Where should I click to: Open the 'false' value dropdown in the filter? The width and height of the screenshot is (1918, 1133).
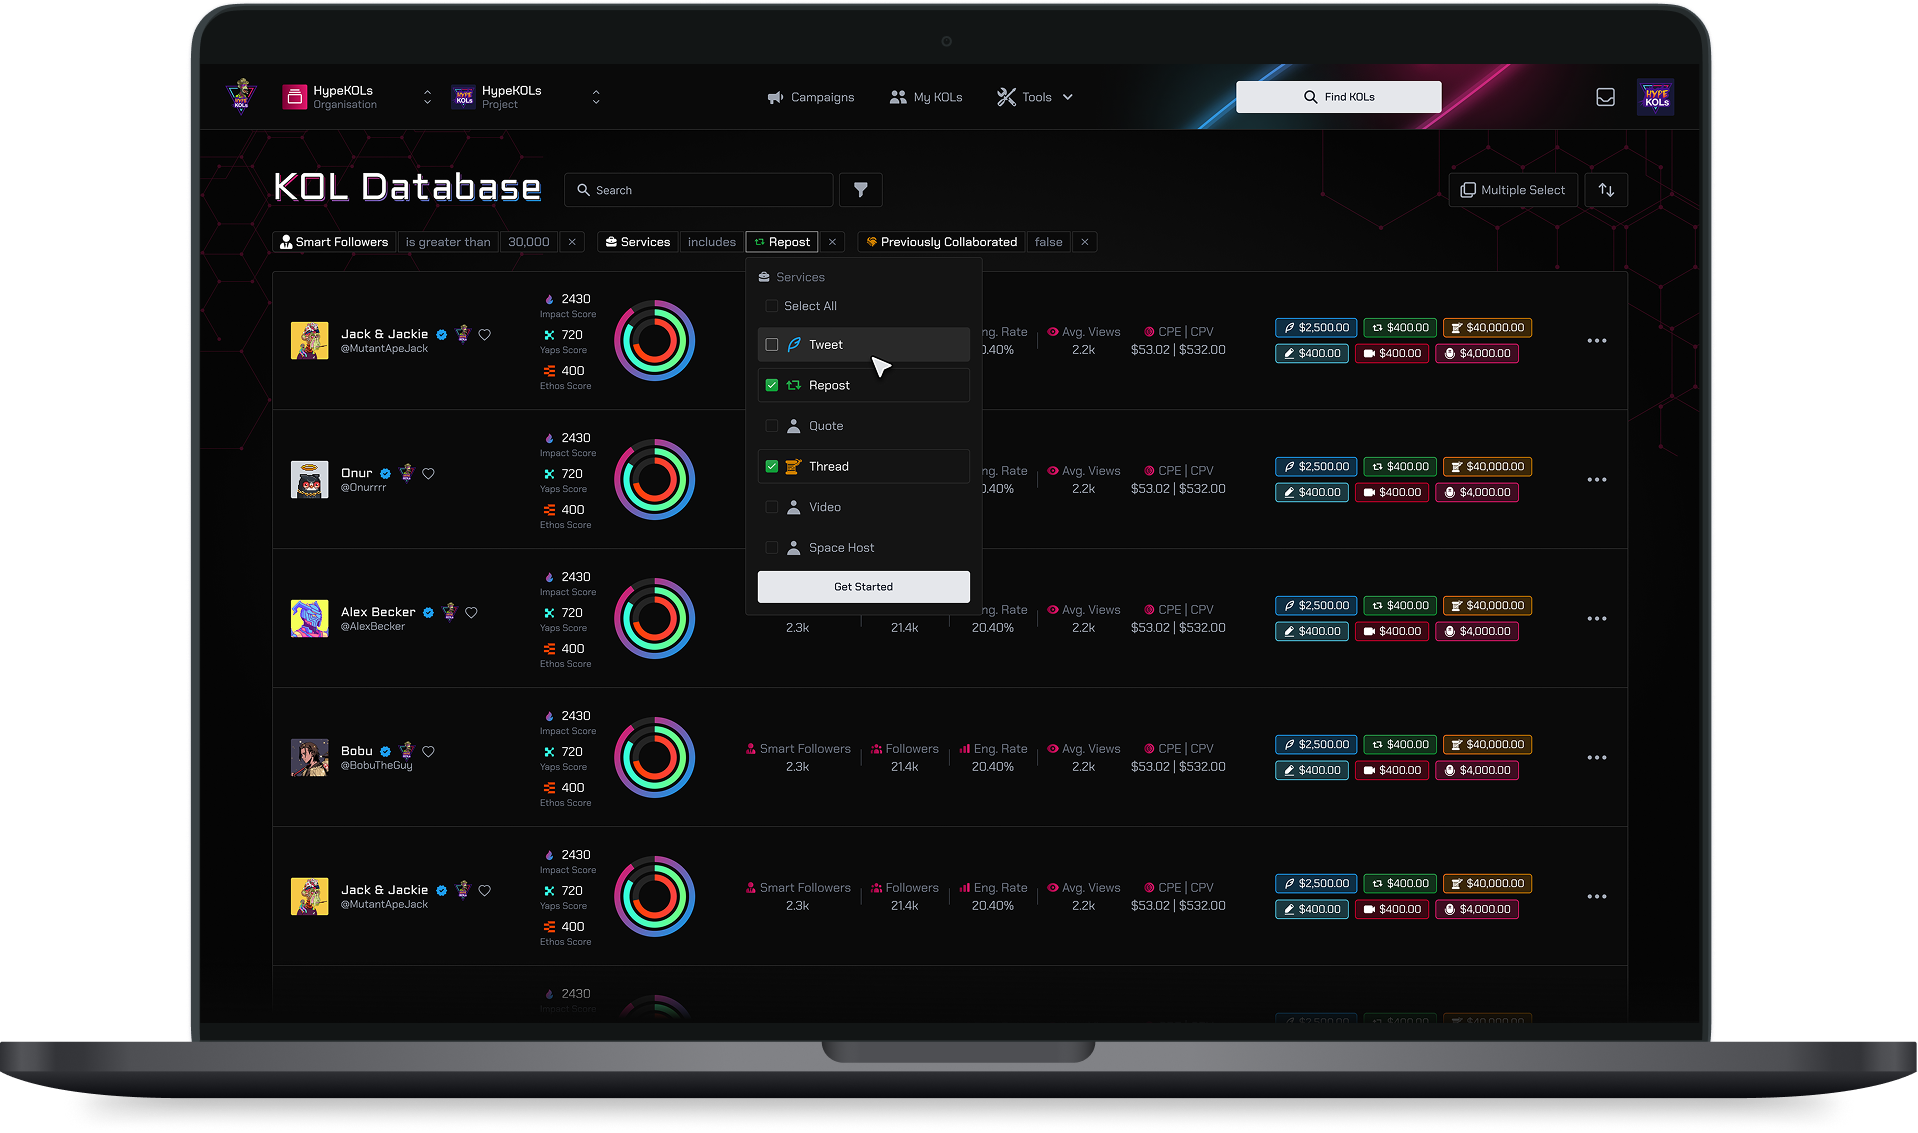(x=1048, y=242)
